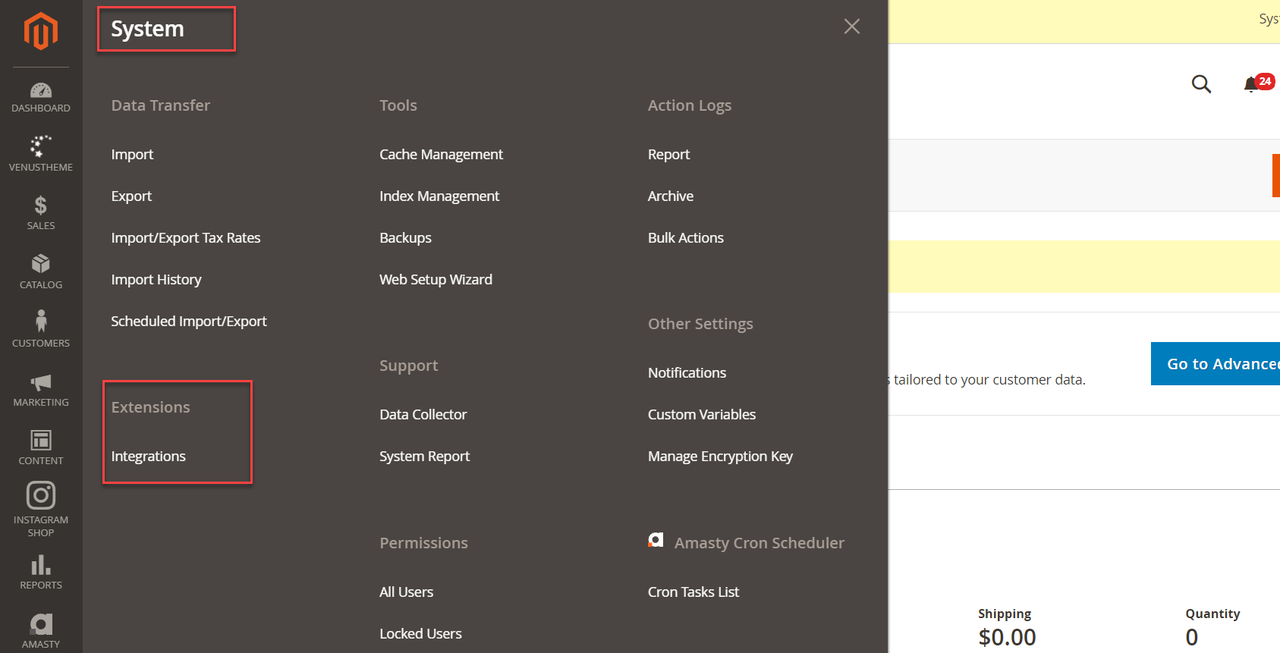
Task: Select Integrations under Extensions
Action: [x=148, y=456]
